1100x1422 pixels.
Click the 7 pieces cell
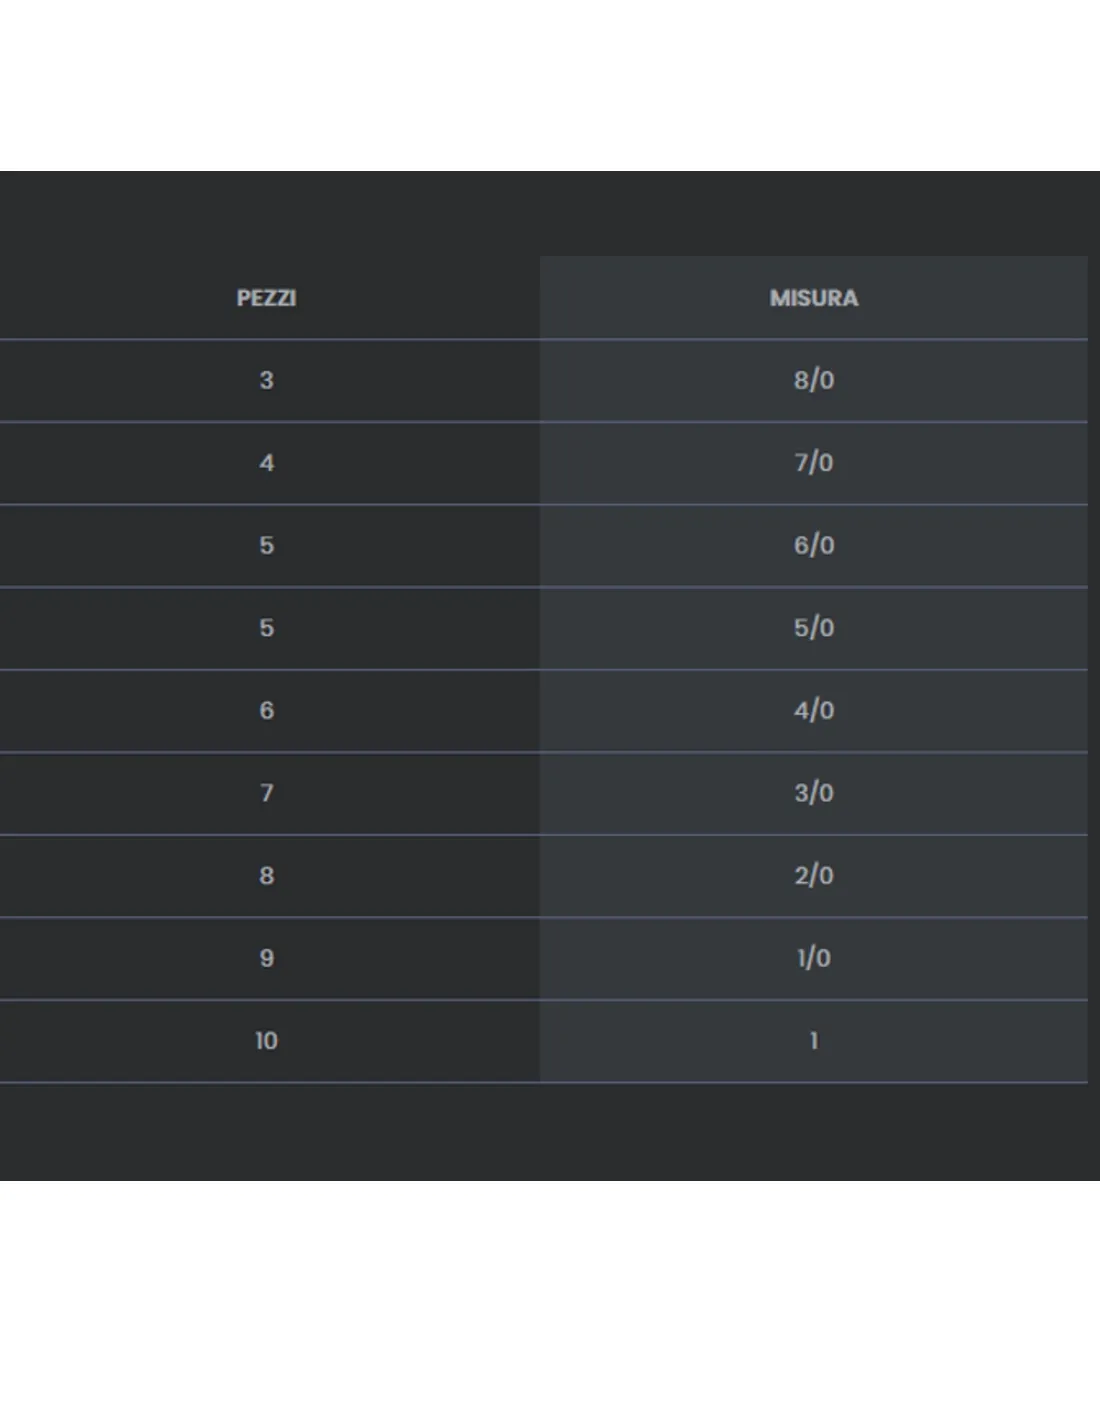(x=266, y=793)
